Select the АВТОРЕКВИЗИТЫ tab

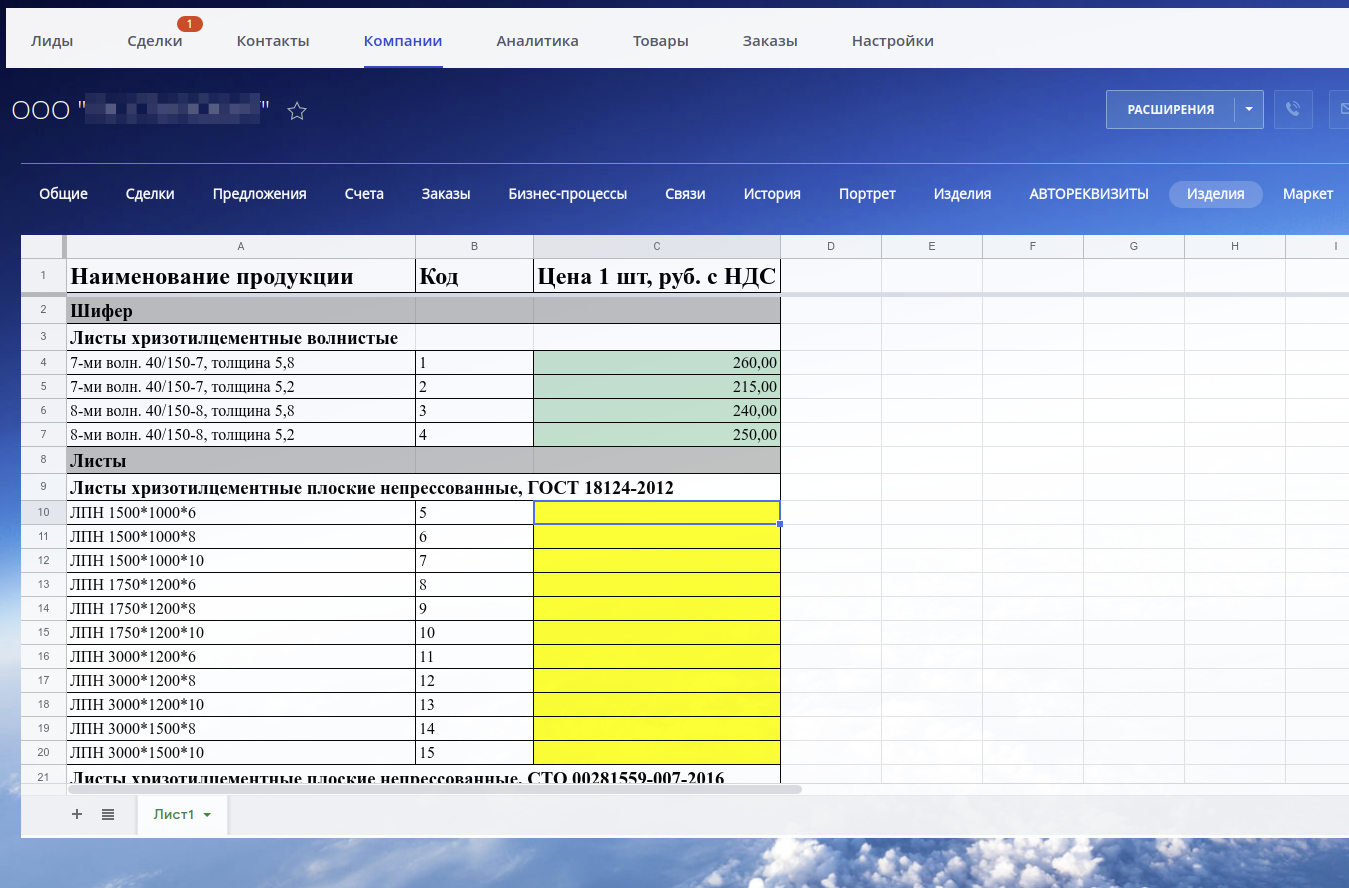click(1088, 194)
